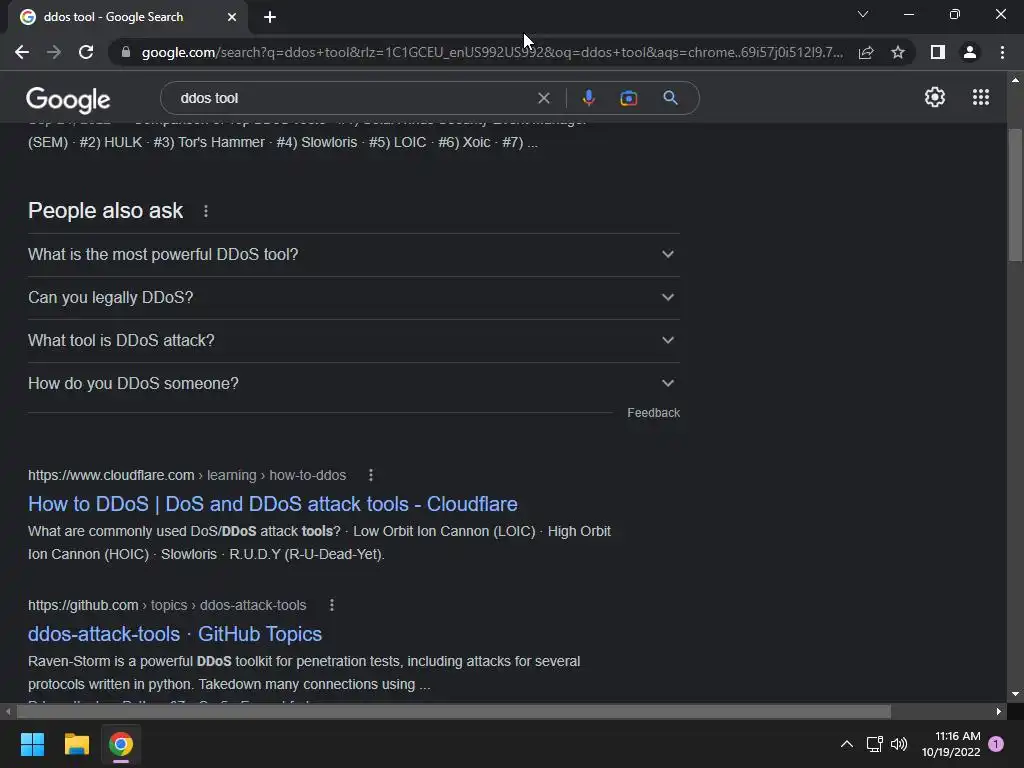This screenshot has height=768, width=1024.
Task: Click the Feedback link
Action: 654,413
